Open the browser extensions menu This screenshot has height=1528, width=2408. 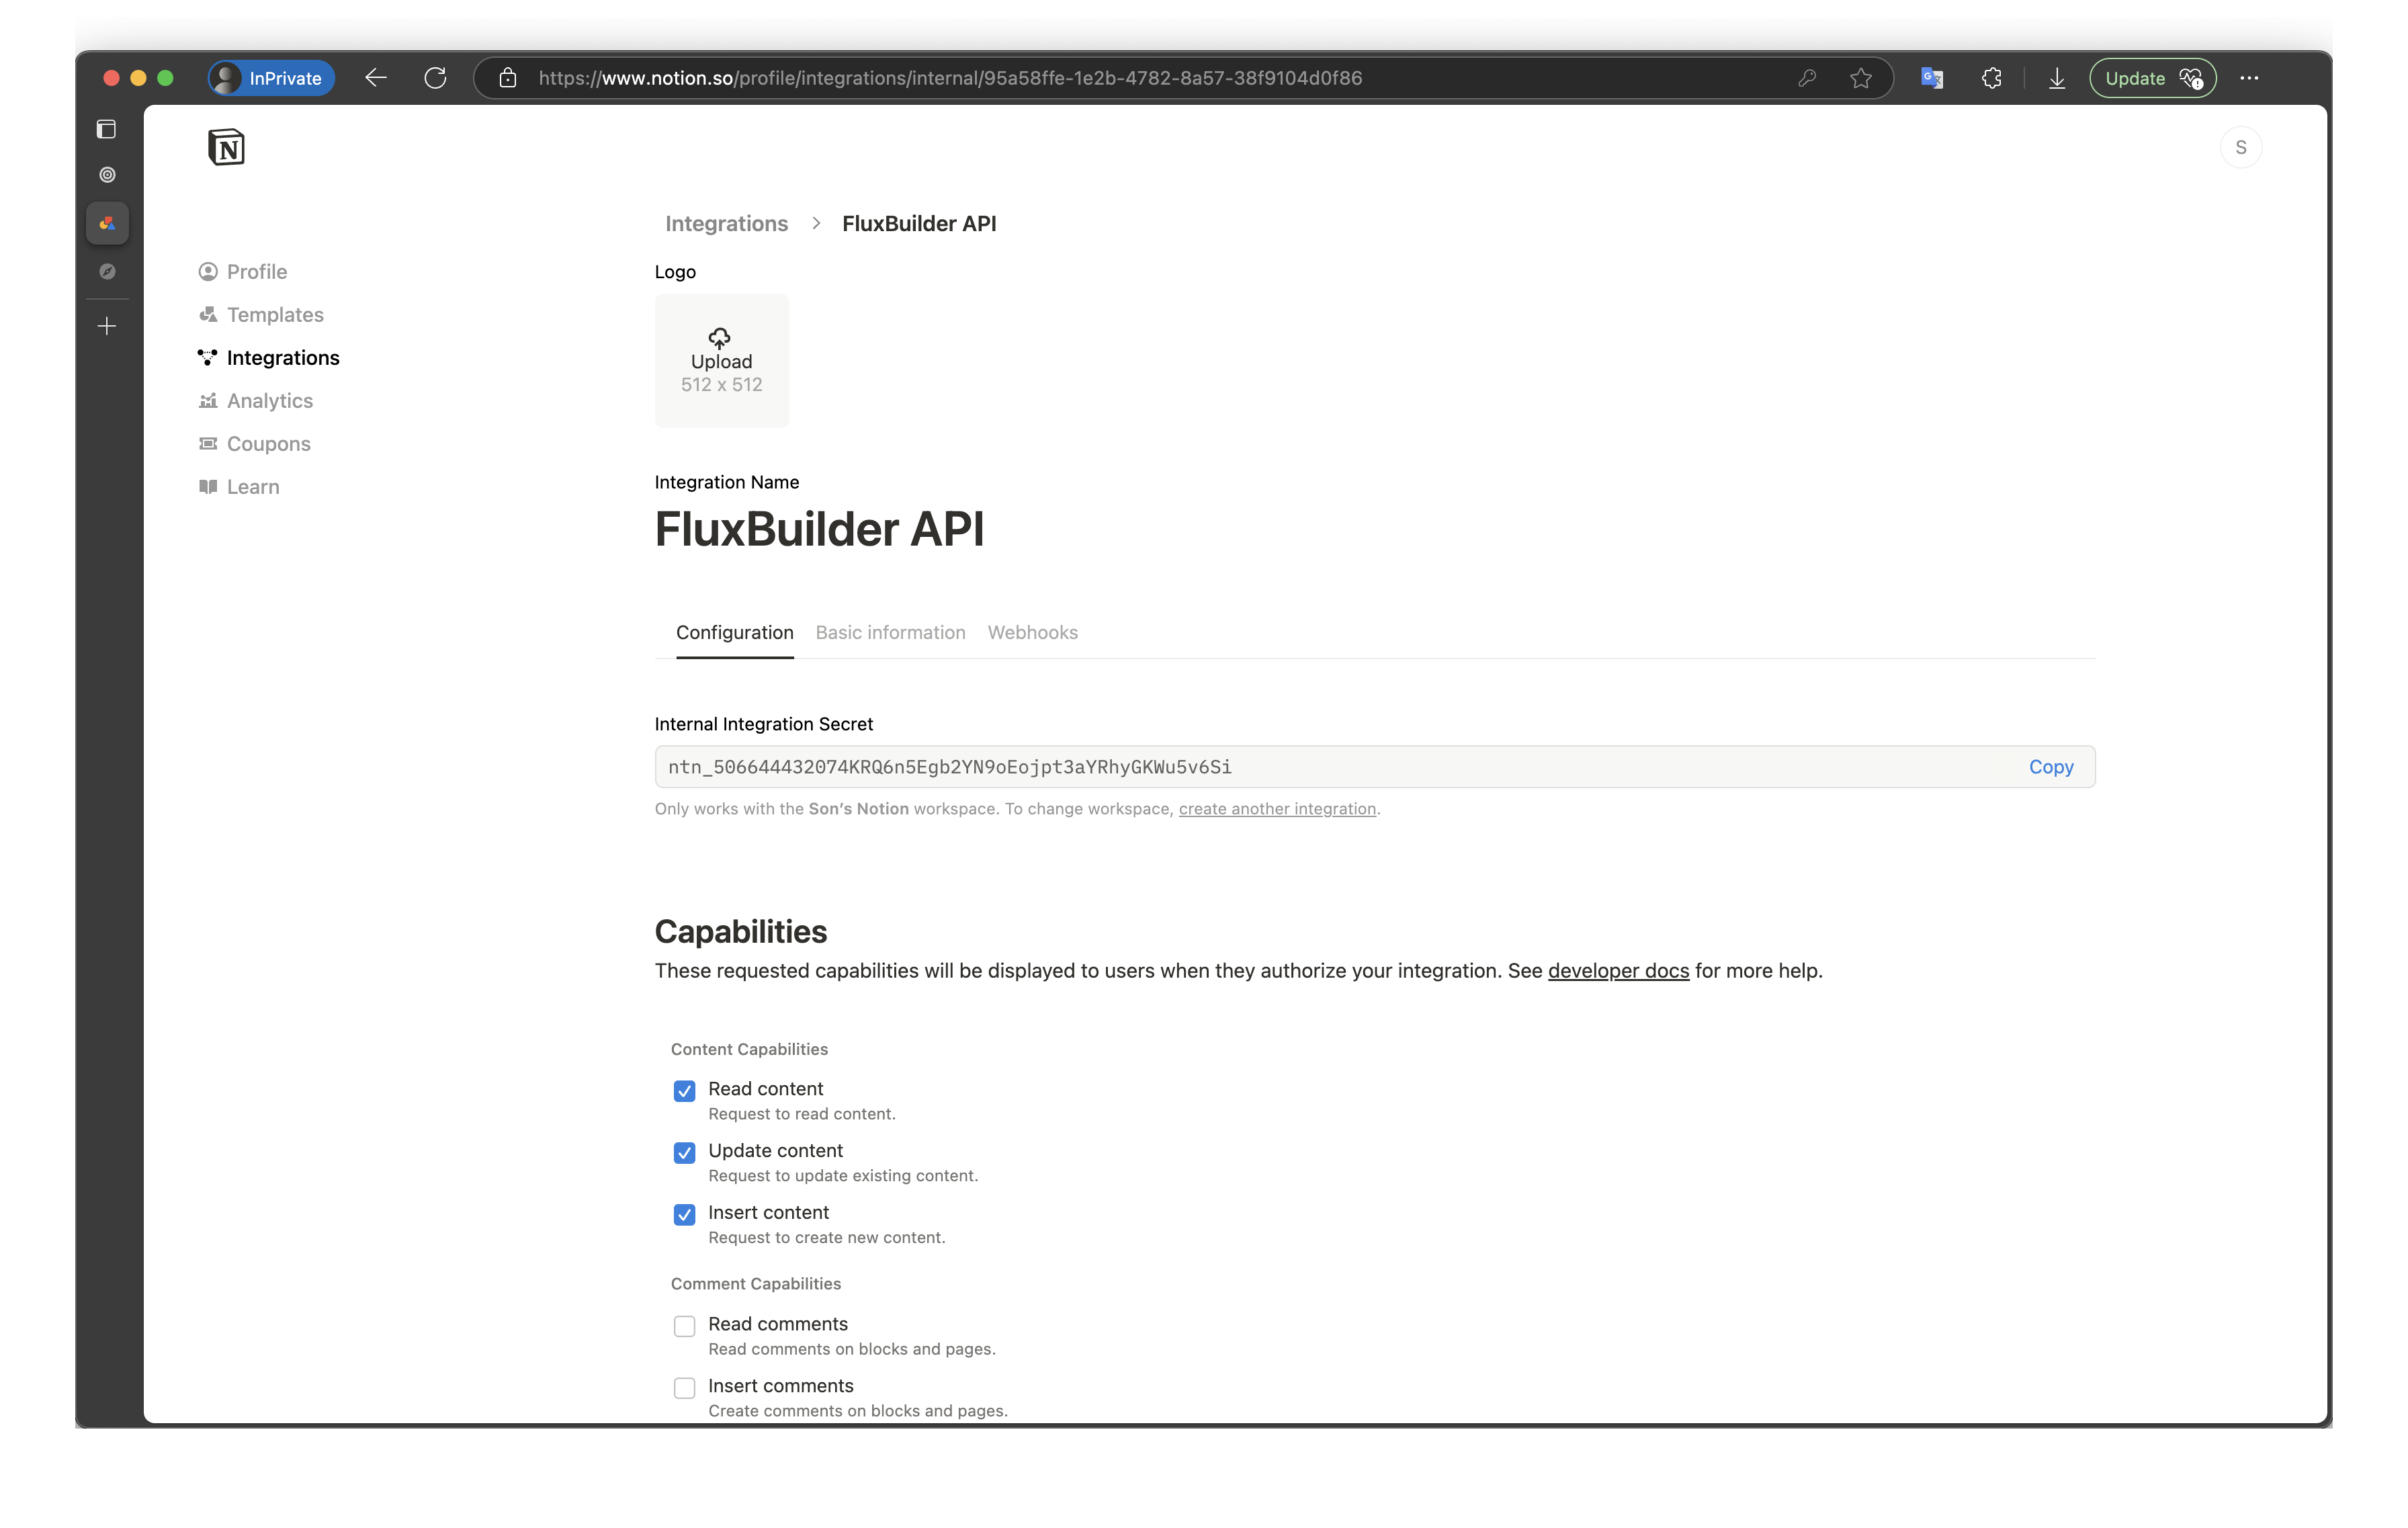tap(1991, 77)
